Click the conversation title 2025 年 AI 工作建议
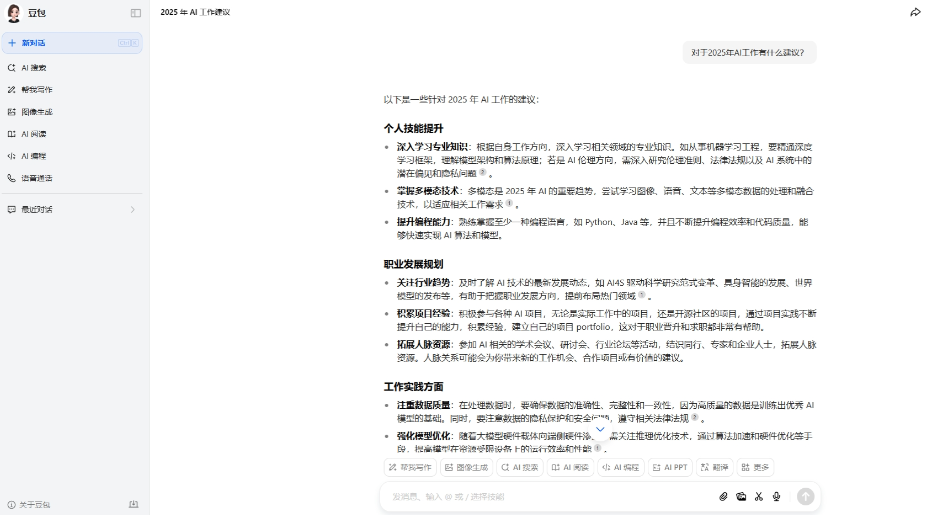Viewport: 928px width, 515px height. pyautogui.click(x=195, y=12)
